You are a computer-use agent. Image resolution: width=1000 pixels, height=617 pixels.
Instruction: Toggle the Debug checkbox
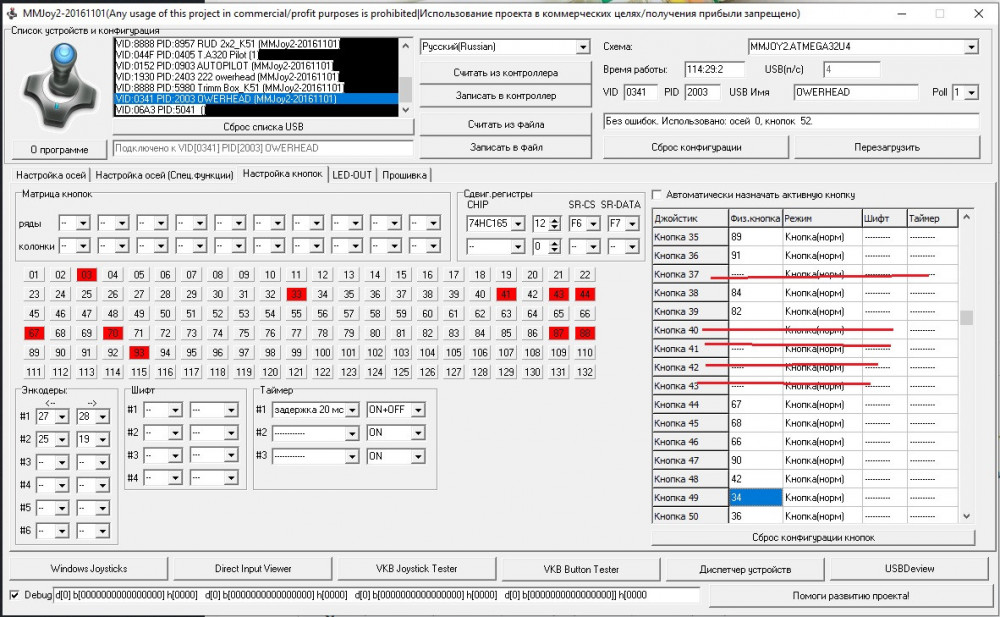point(14,595)
